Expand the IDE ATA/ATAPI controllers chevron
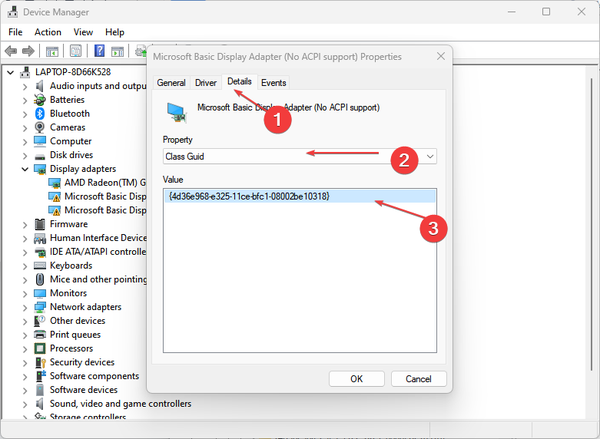 pyautogui.click(x=25, y=252)
